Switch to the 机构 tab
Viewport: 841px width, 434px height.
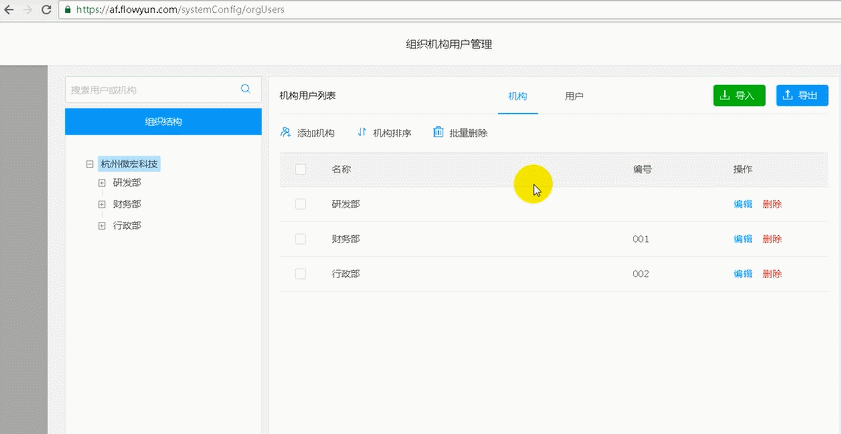[518, 97]
